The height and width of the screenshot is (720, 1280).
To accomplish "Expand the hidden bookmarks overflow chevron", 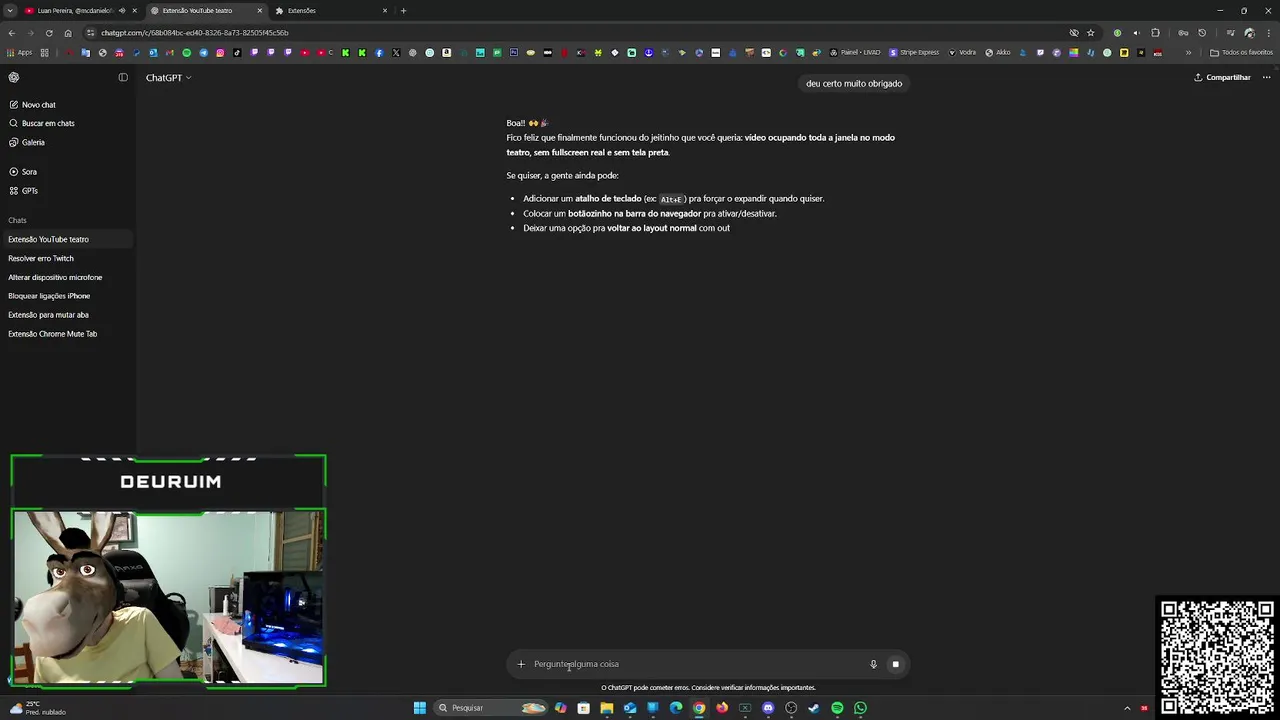I will [1189, 52].
